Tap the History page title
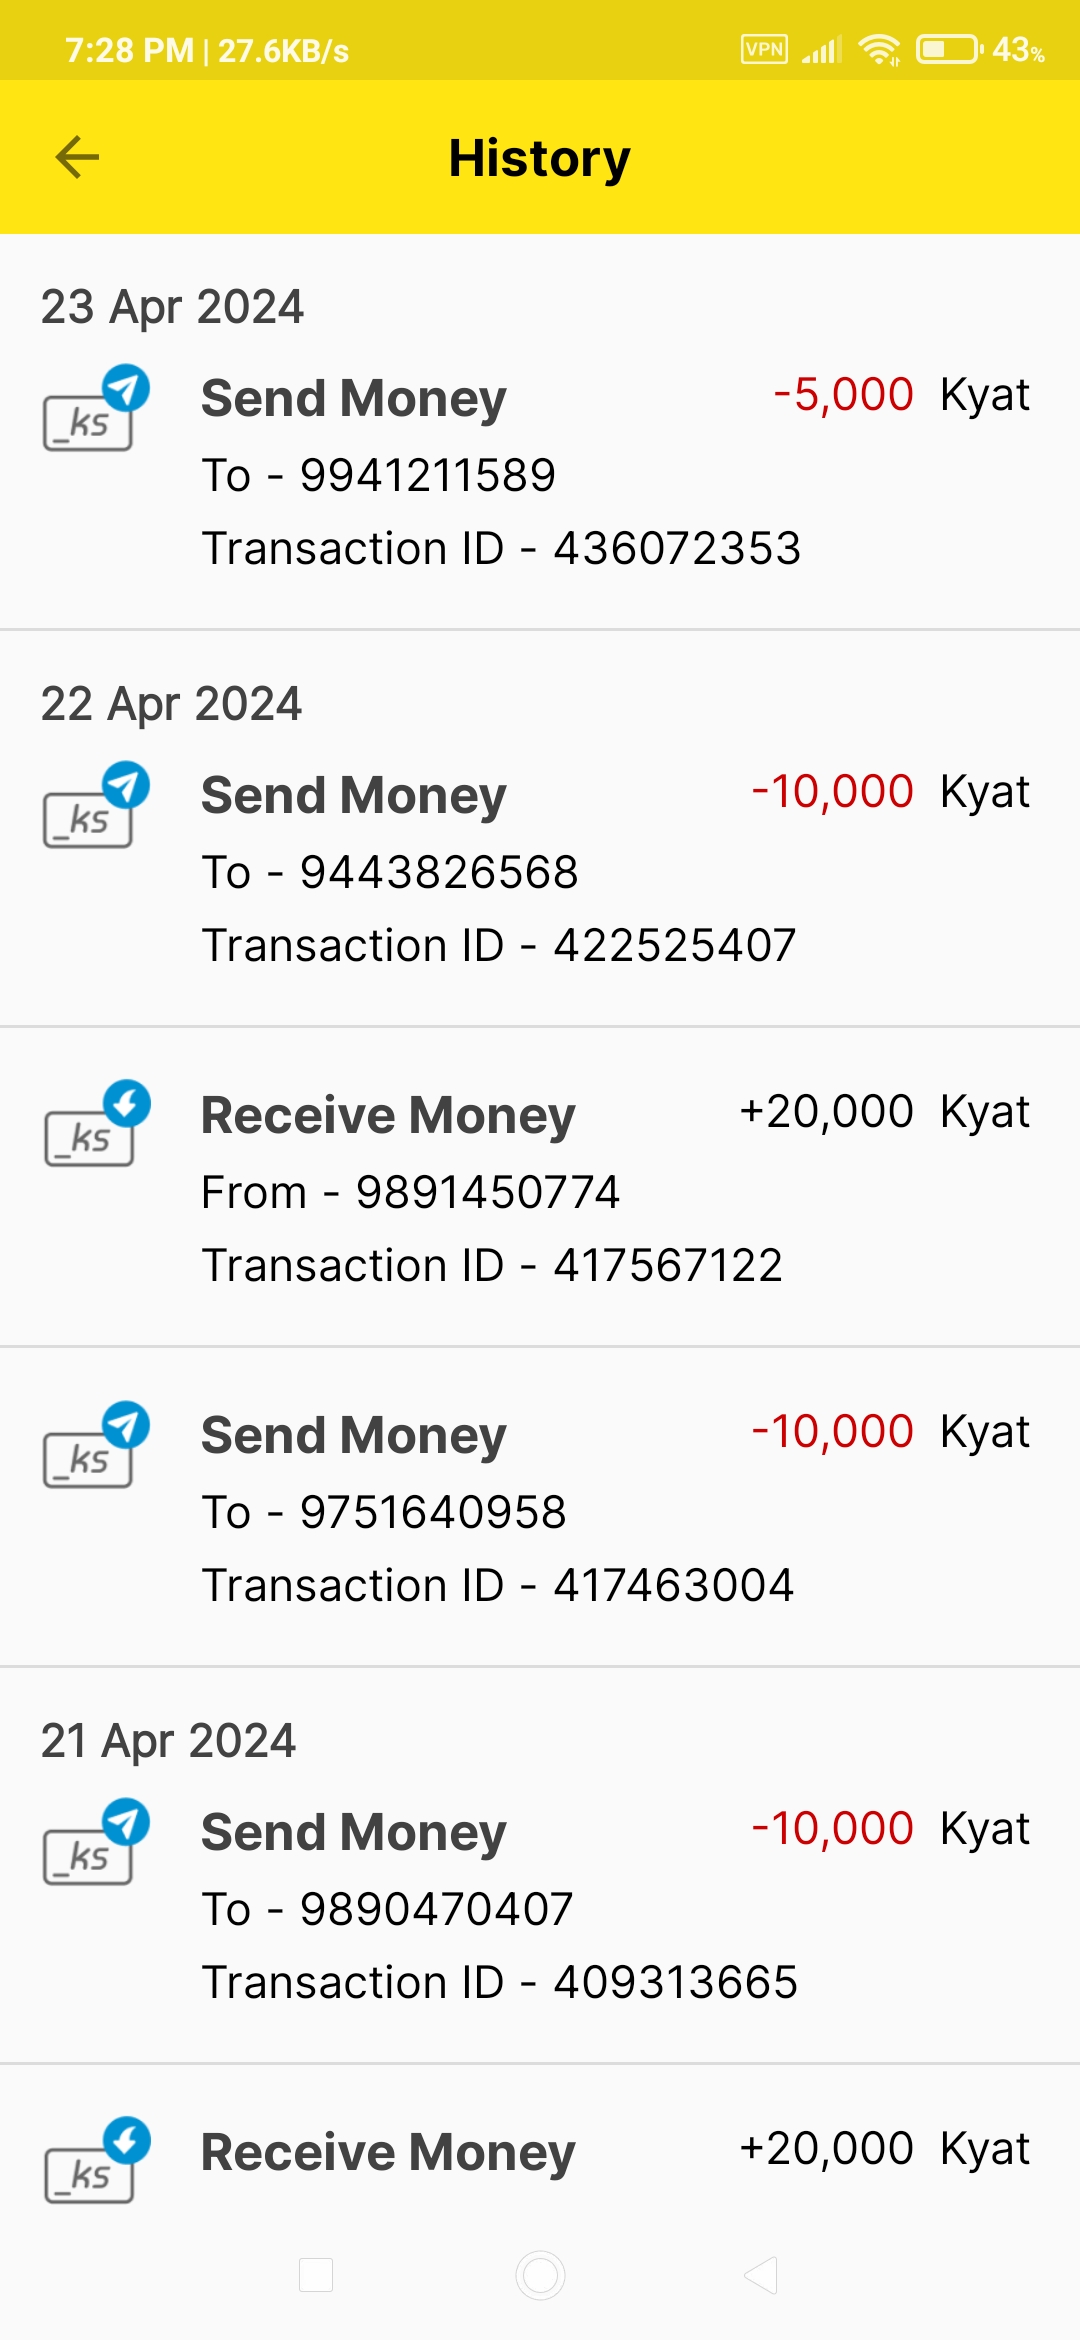 point(539,158)
